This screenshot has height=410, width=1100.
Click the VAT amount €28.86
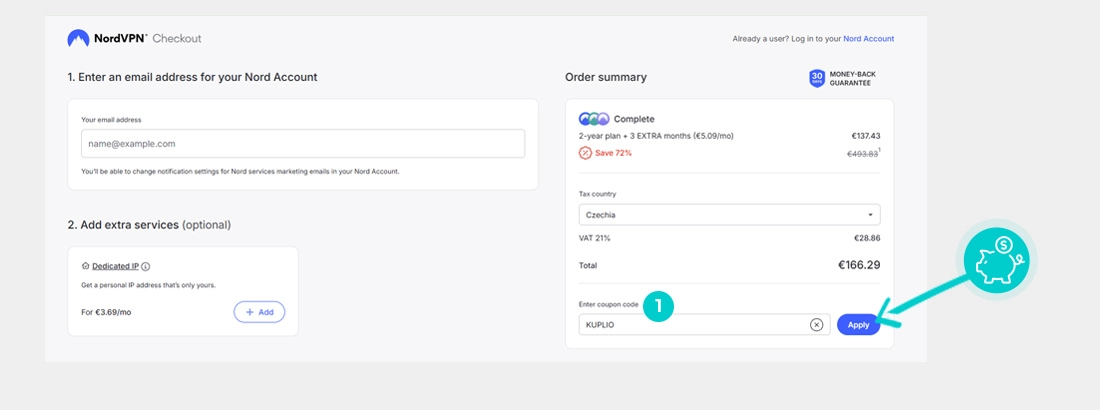pos(866,238)
